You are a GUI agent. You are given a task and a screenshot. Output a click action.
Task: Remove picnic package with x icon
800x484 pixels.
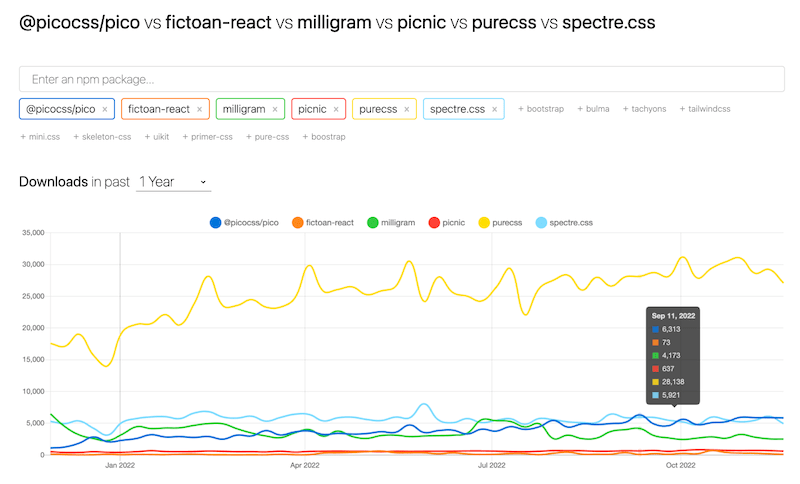(336, 109)
